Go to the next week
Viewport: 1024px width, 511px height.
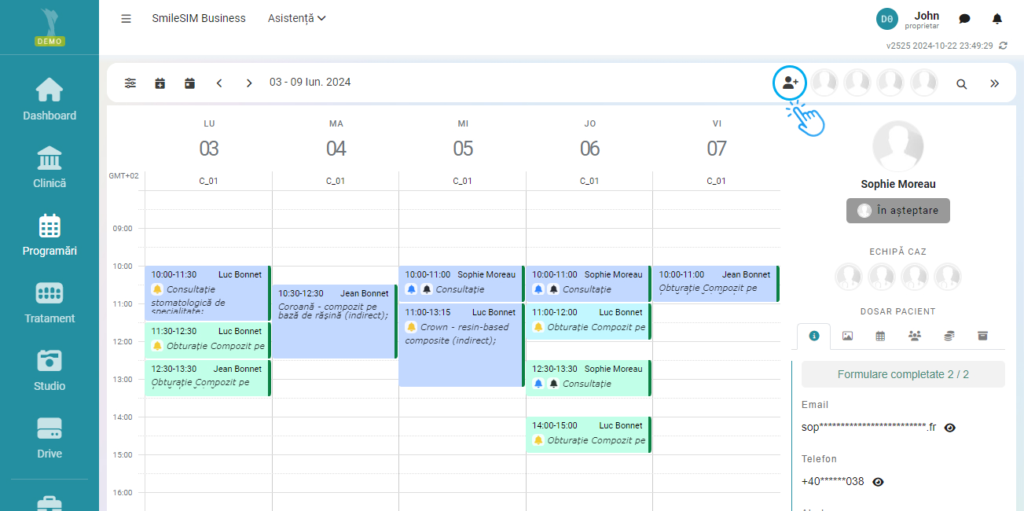[249, 83]
